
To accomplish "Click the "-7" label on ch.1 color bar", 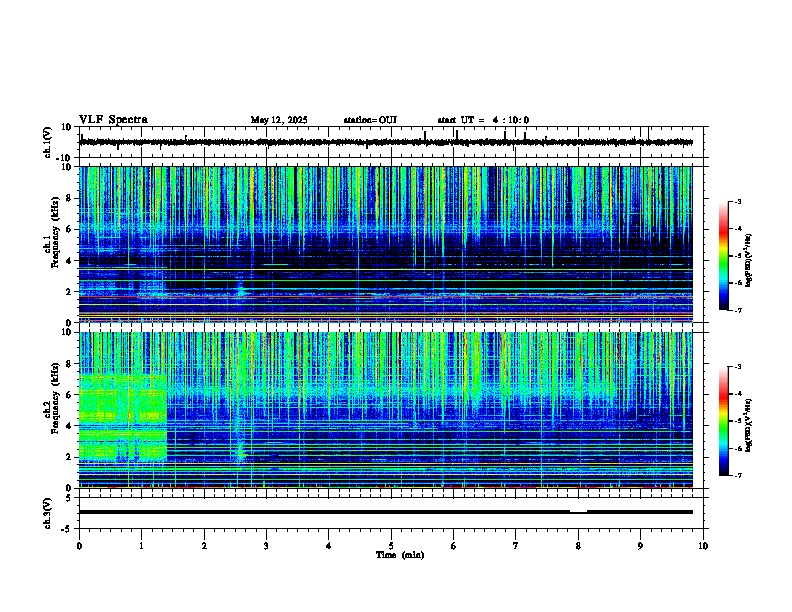I will pyautogui.click(x=738, y=310).
